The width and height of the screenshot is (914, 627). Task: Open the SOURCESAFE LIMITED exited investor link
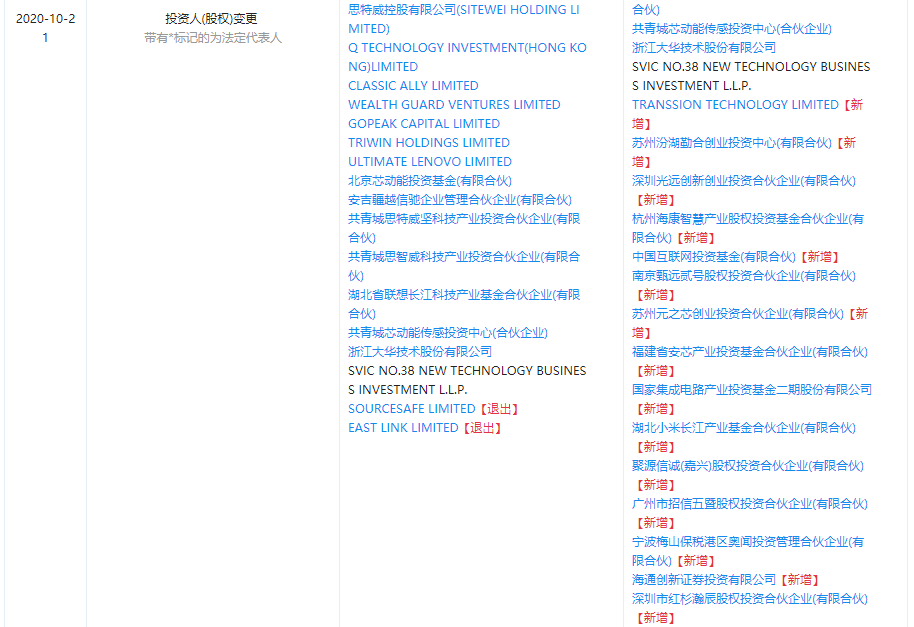pyautogui.click(x=412, y=409)
